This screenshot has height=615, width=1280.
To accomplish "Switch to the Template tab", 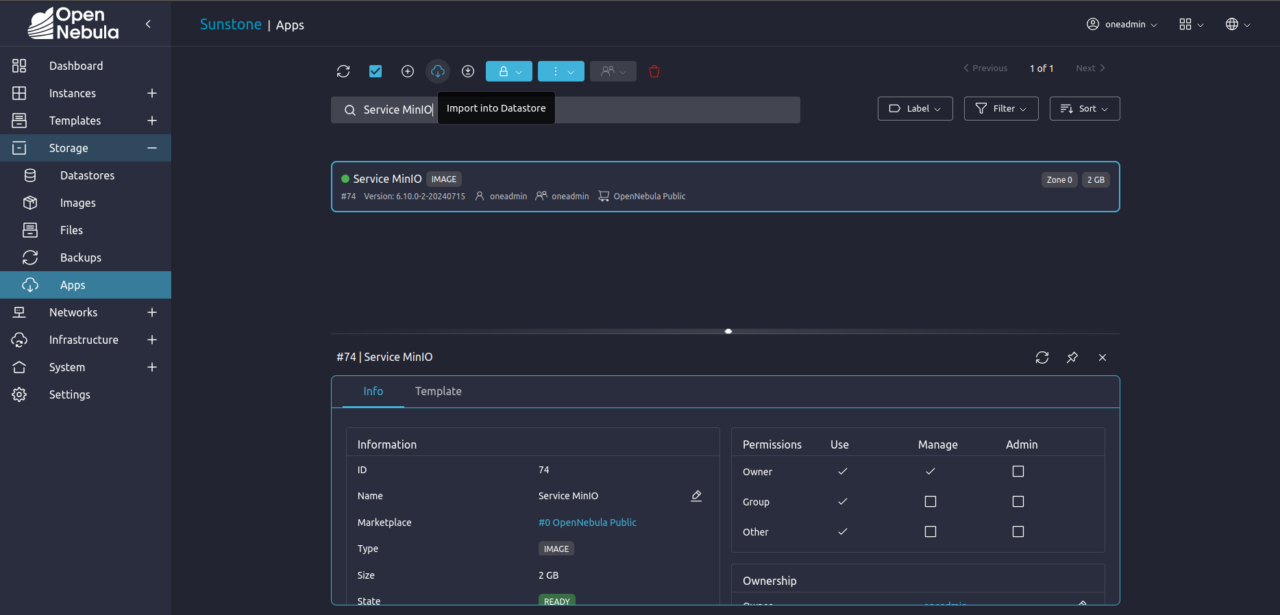I will click(438, 391).
